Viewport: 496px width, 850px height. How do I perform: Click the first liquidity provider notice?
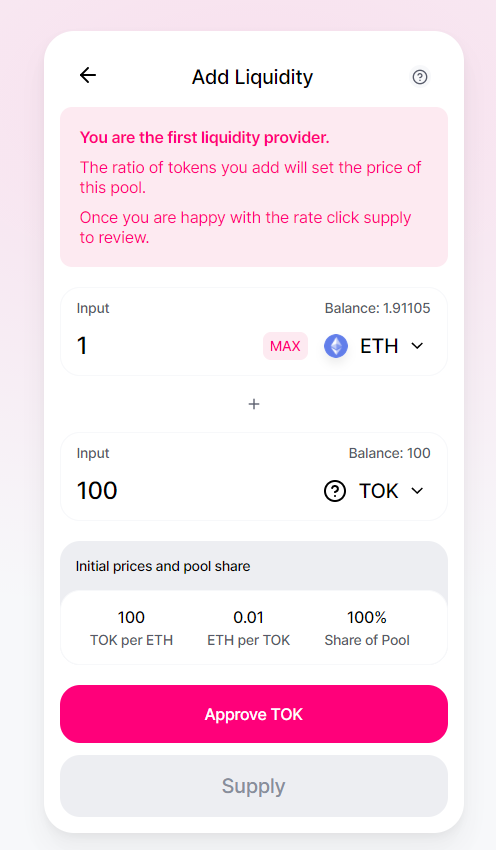(x=254, y=187)
